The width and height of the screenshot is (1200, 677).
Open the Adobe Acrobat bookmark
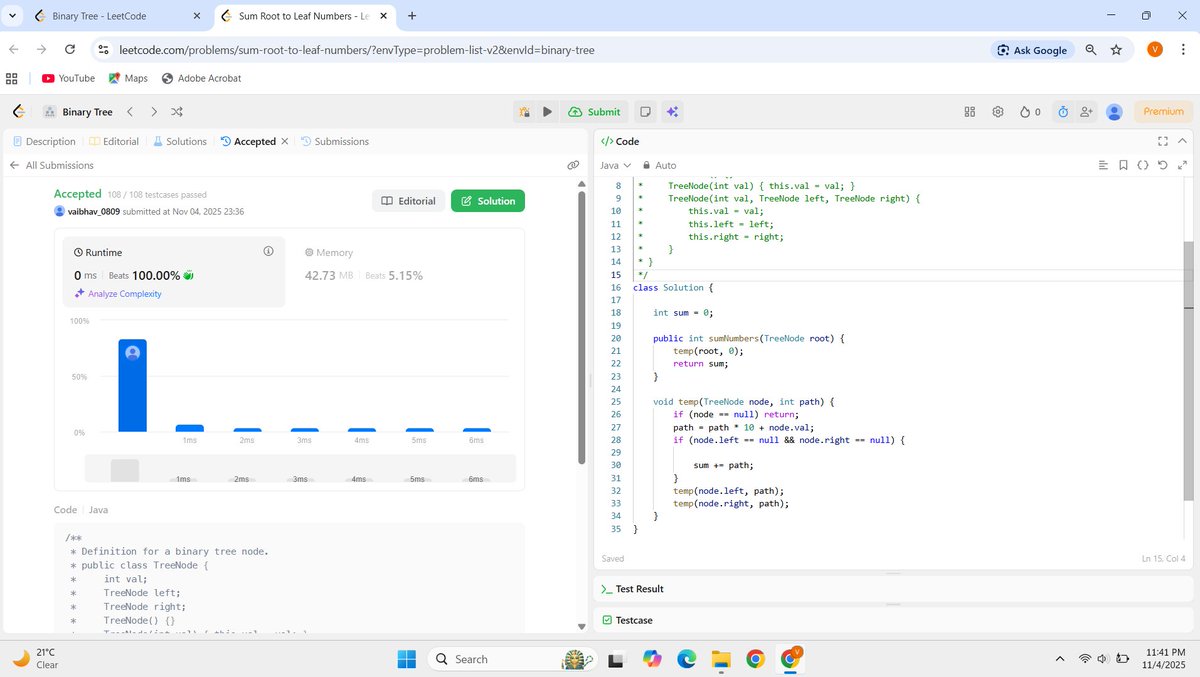(201, 78)
